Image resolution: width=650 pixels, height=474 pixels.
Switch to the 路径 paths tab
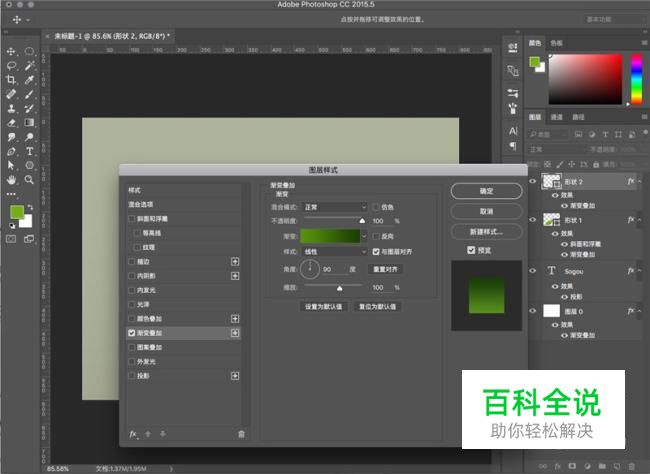pos(578,117)
